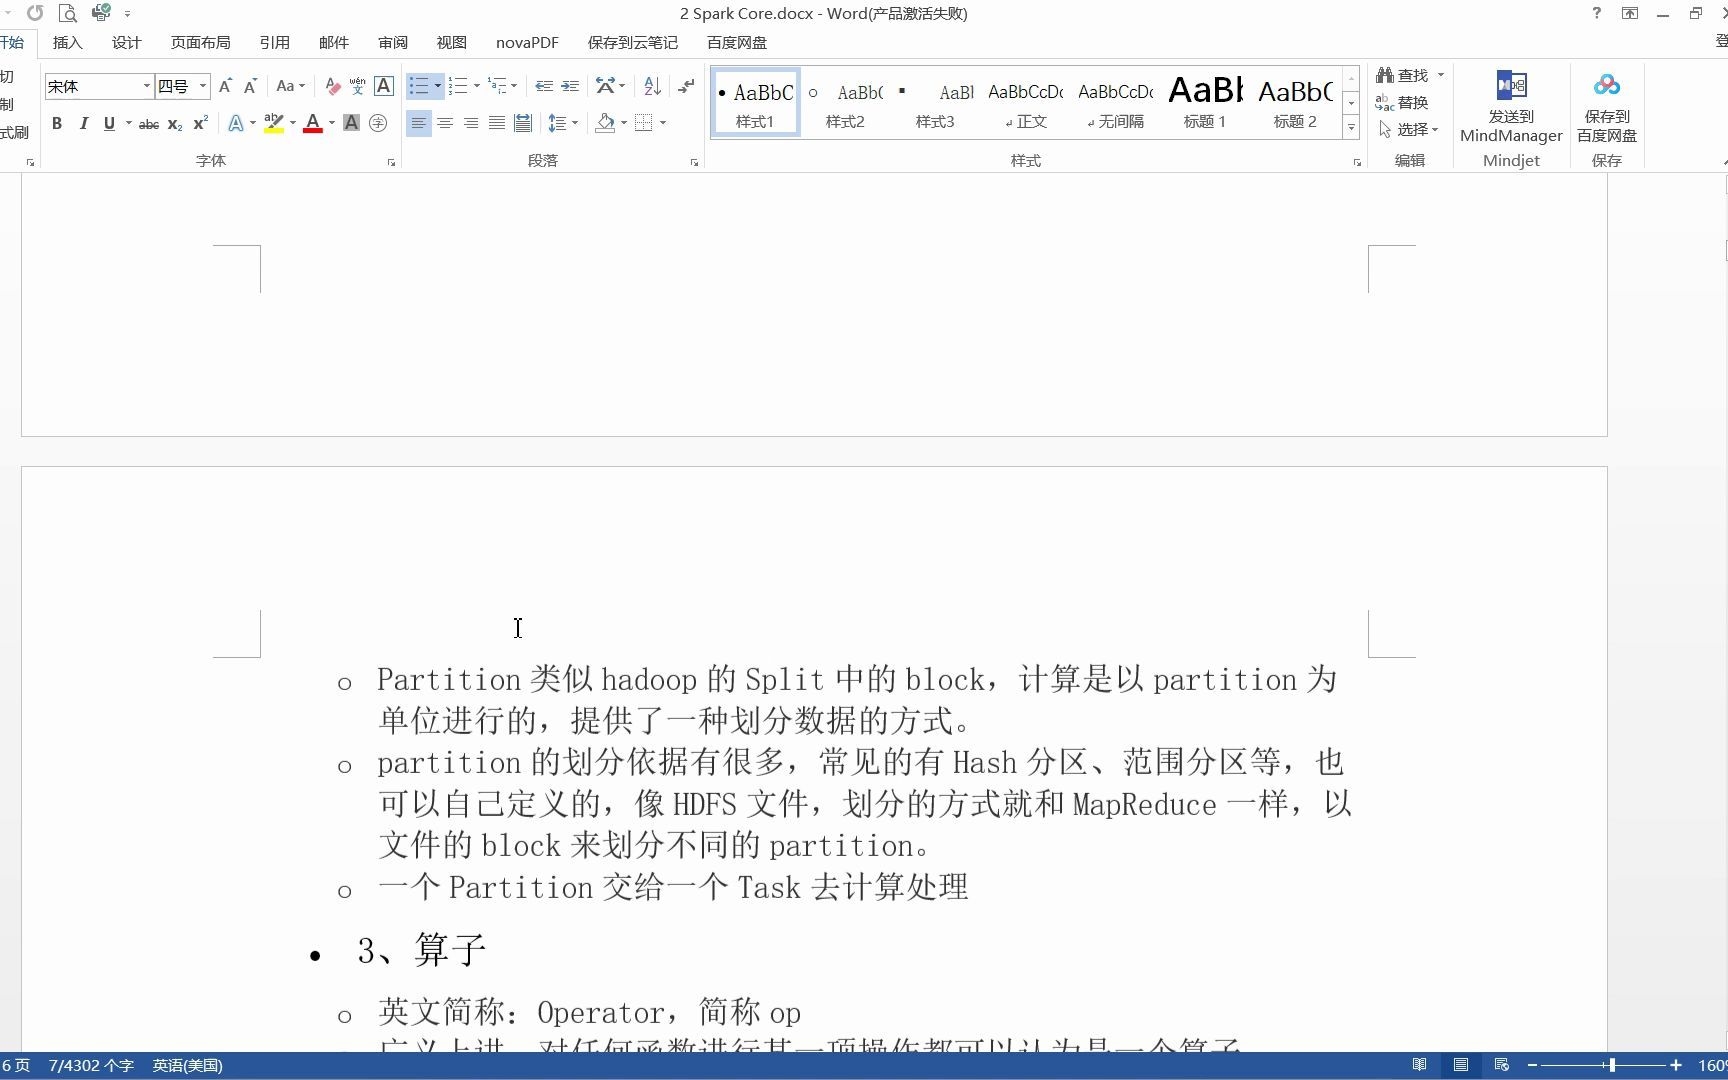Adjust the zoom slider handle
Image resolution: width=1728 pixels, height=1080 pixels.
pyautogui.click(x=1612, y=1065)
